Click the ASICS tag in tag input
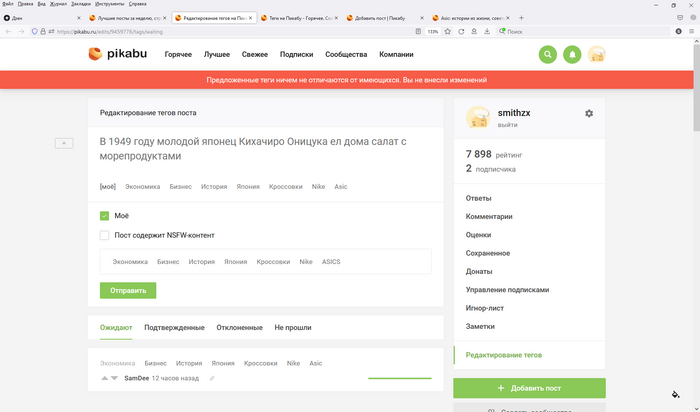700x412 pixels. (331, 262)
